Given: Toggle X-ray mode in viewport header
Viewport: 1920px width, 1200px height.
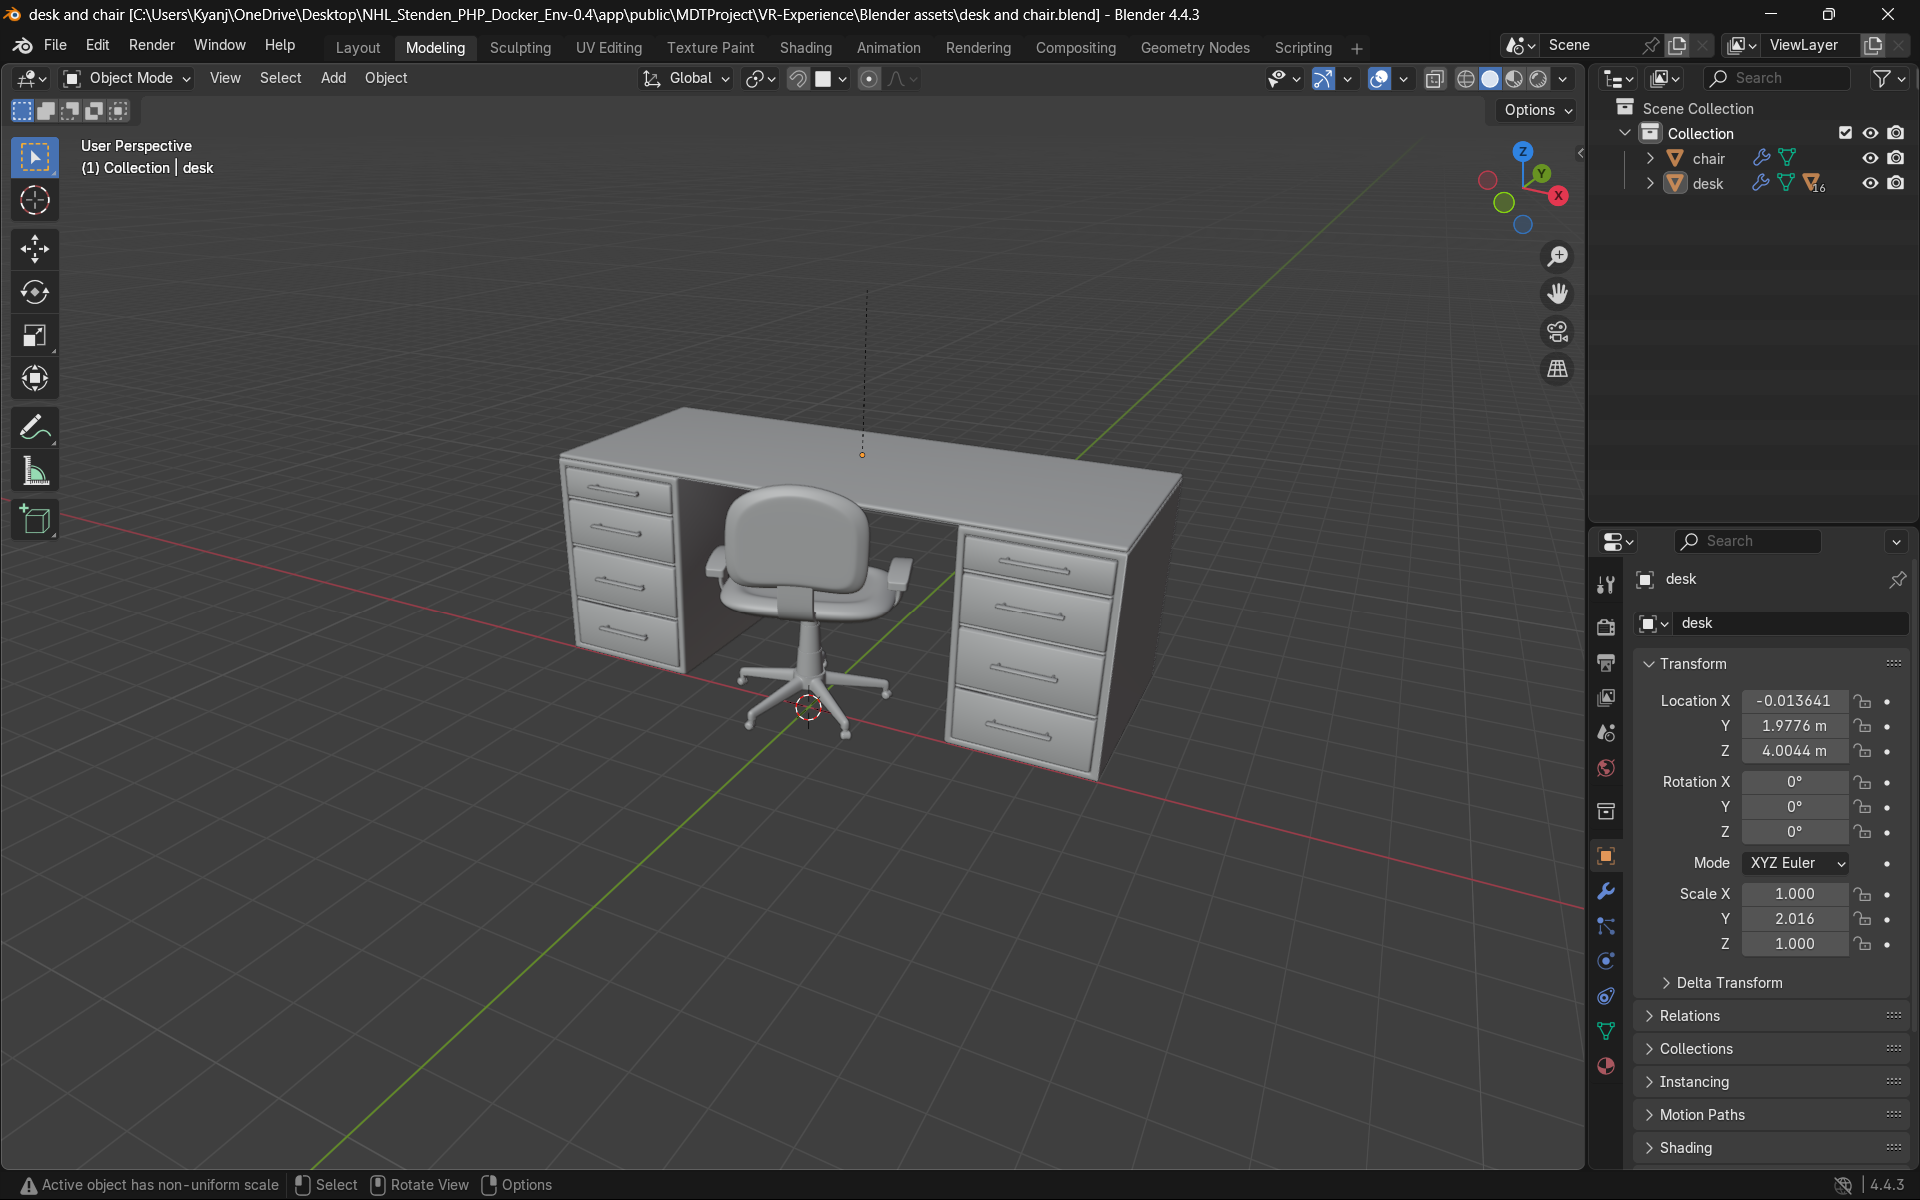Looking at the screenshot, I should [x=1434, y=79].
